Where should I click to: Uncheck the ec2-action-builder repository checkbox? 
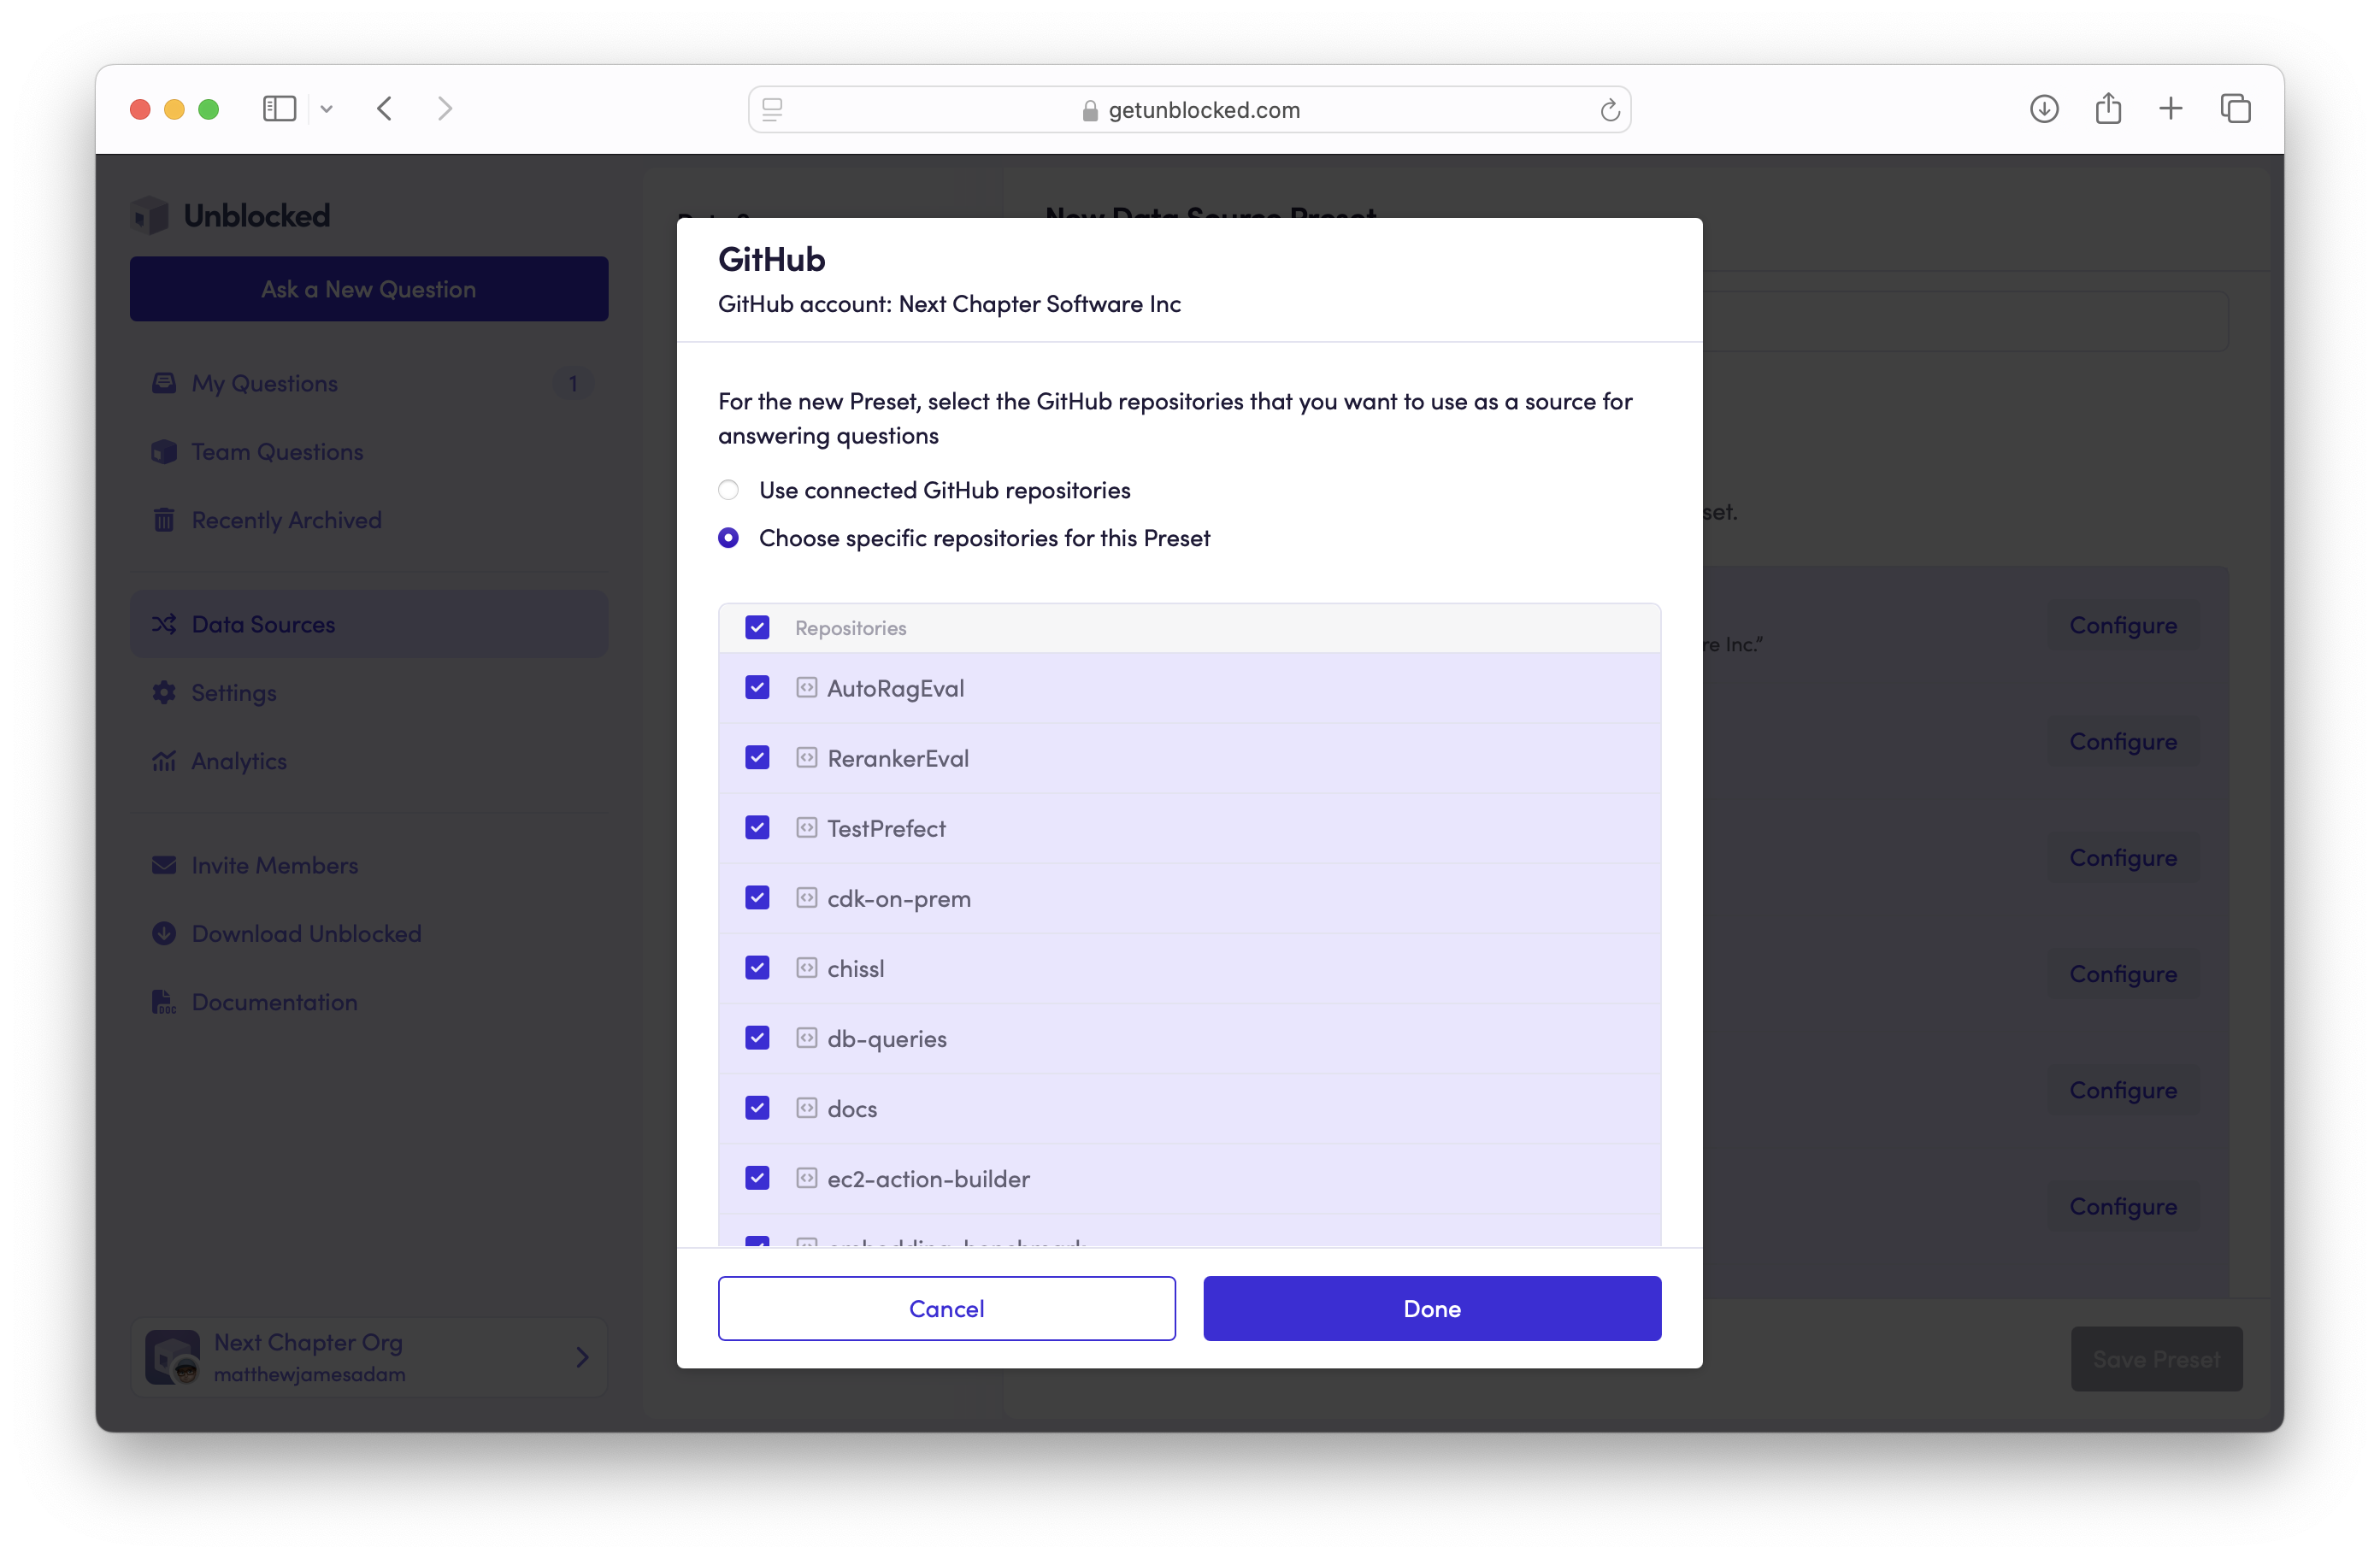(x=757, y=1178)
